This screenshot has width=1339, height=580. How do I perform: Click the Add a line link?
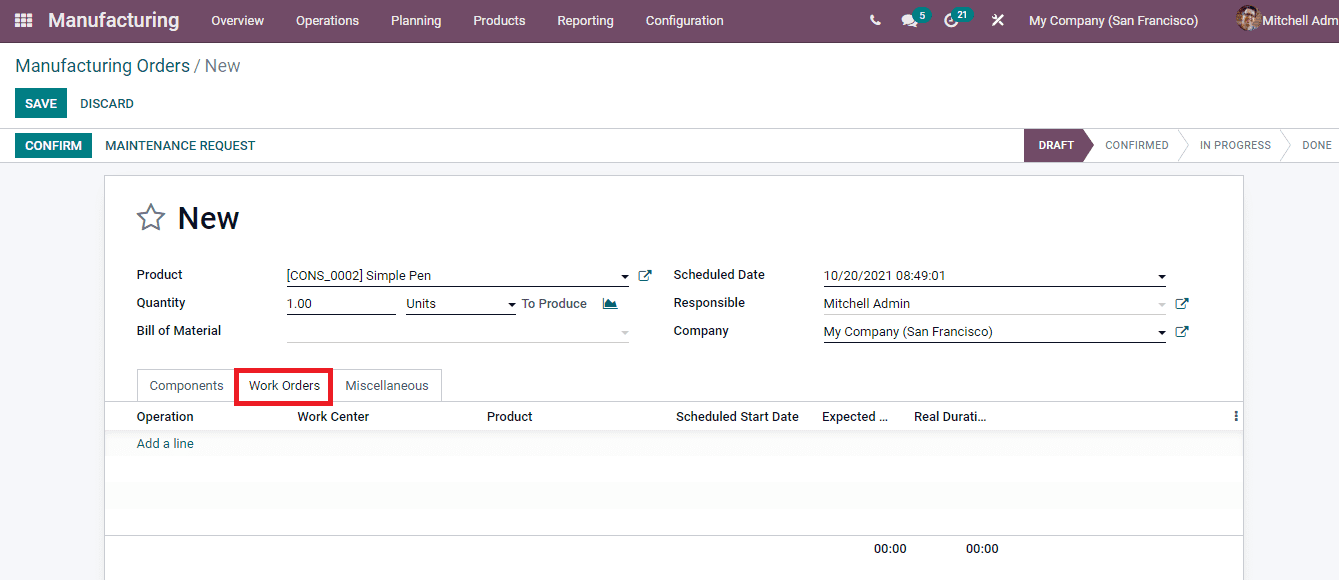tap(164, 443)
